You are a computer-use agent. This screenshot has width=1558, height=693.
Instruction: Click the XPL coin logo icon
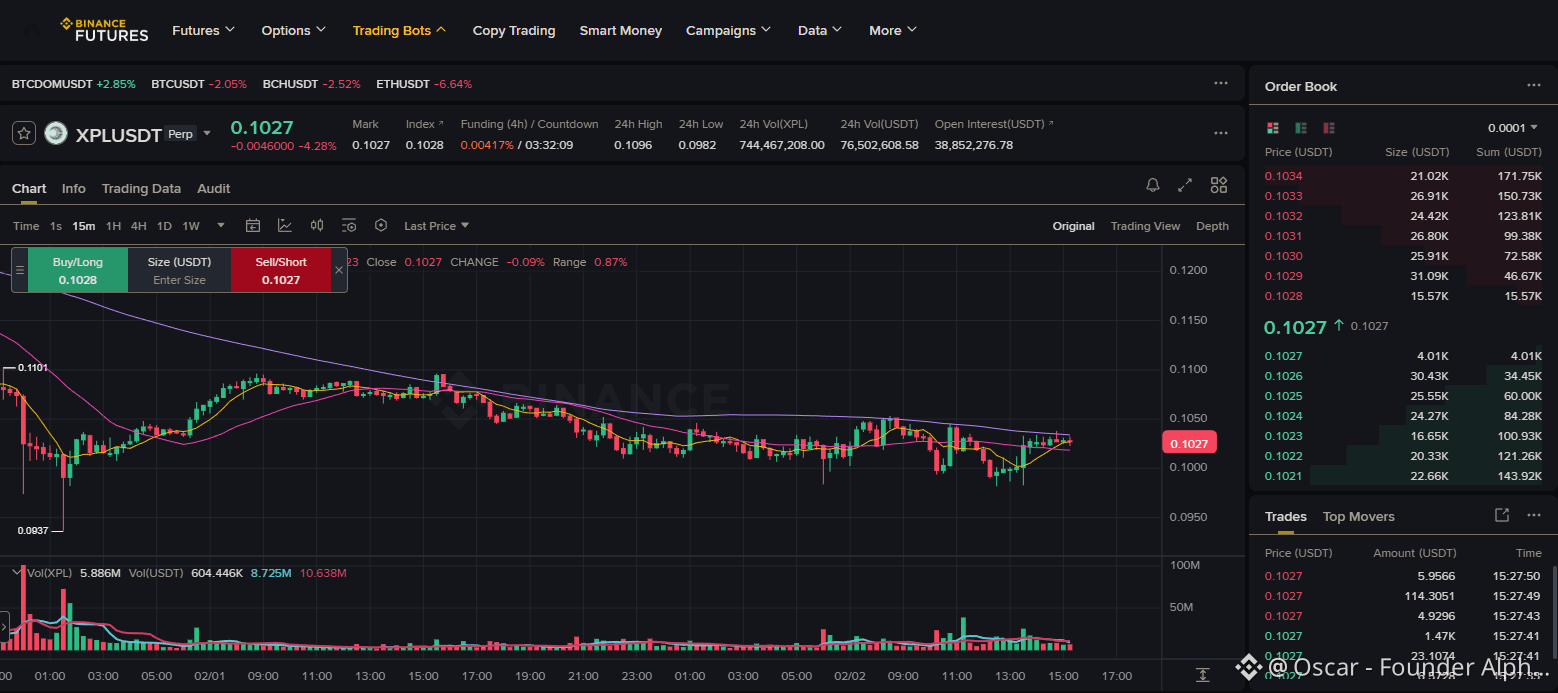pos(56,133)
